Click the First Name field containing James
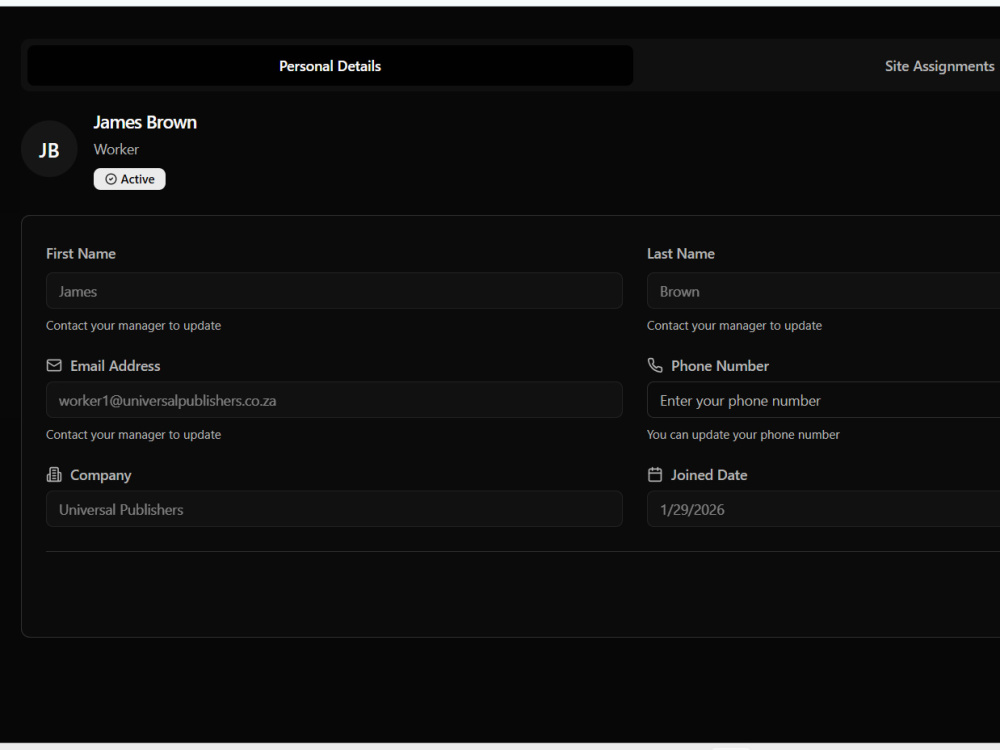 [x=334, y=291]
